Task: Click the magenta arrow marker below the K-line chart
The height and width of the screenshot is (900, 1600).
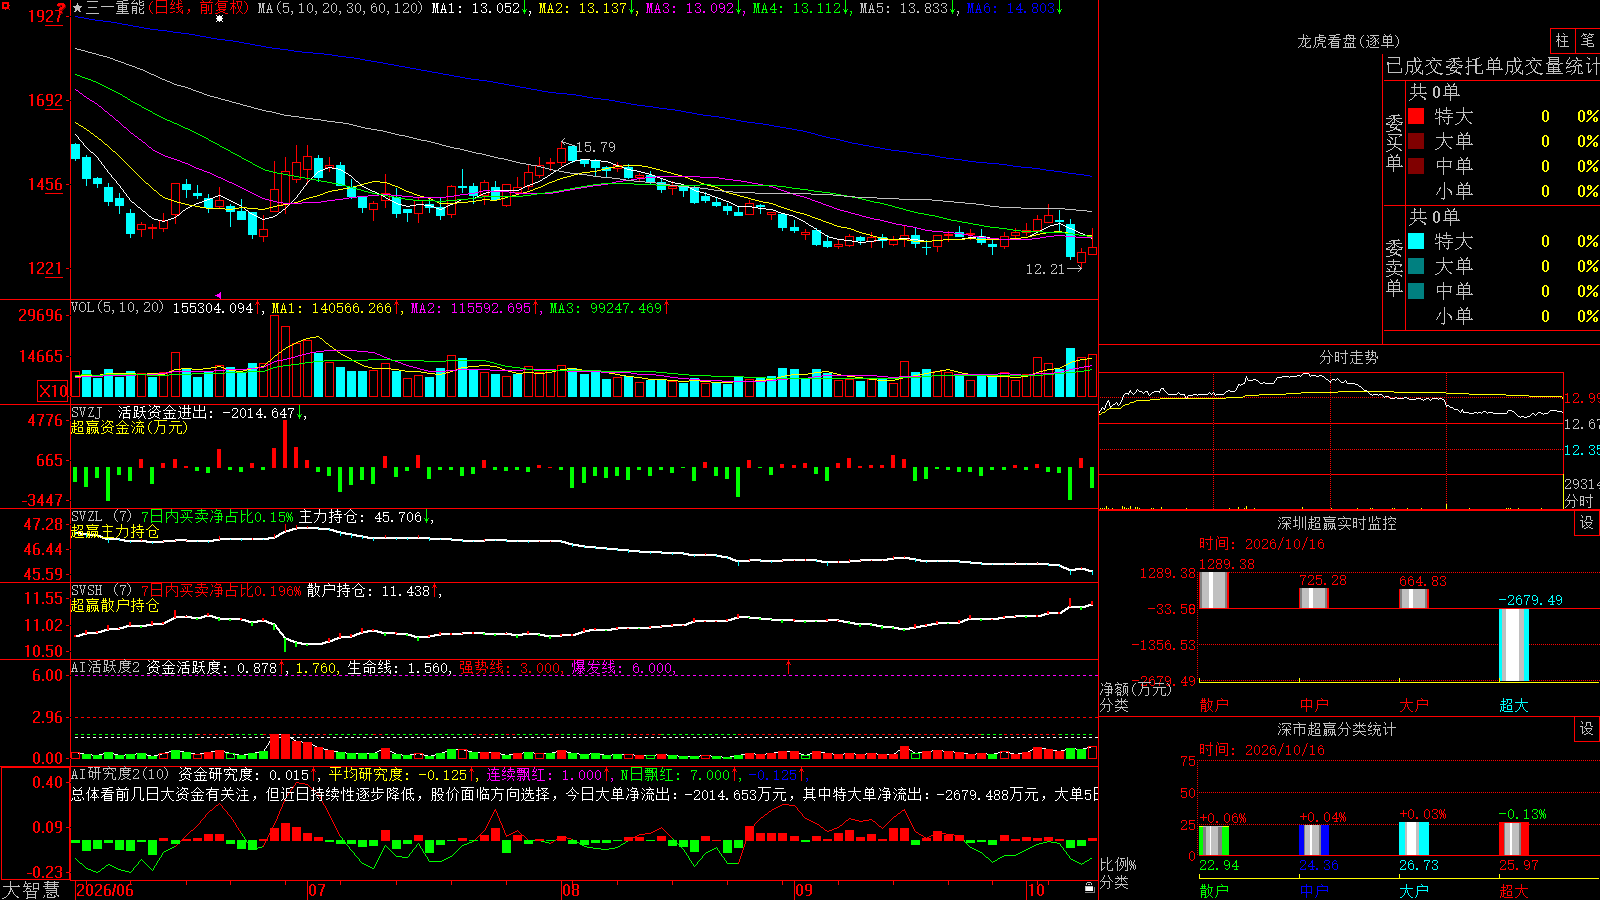Action: [x=219, y=295]
